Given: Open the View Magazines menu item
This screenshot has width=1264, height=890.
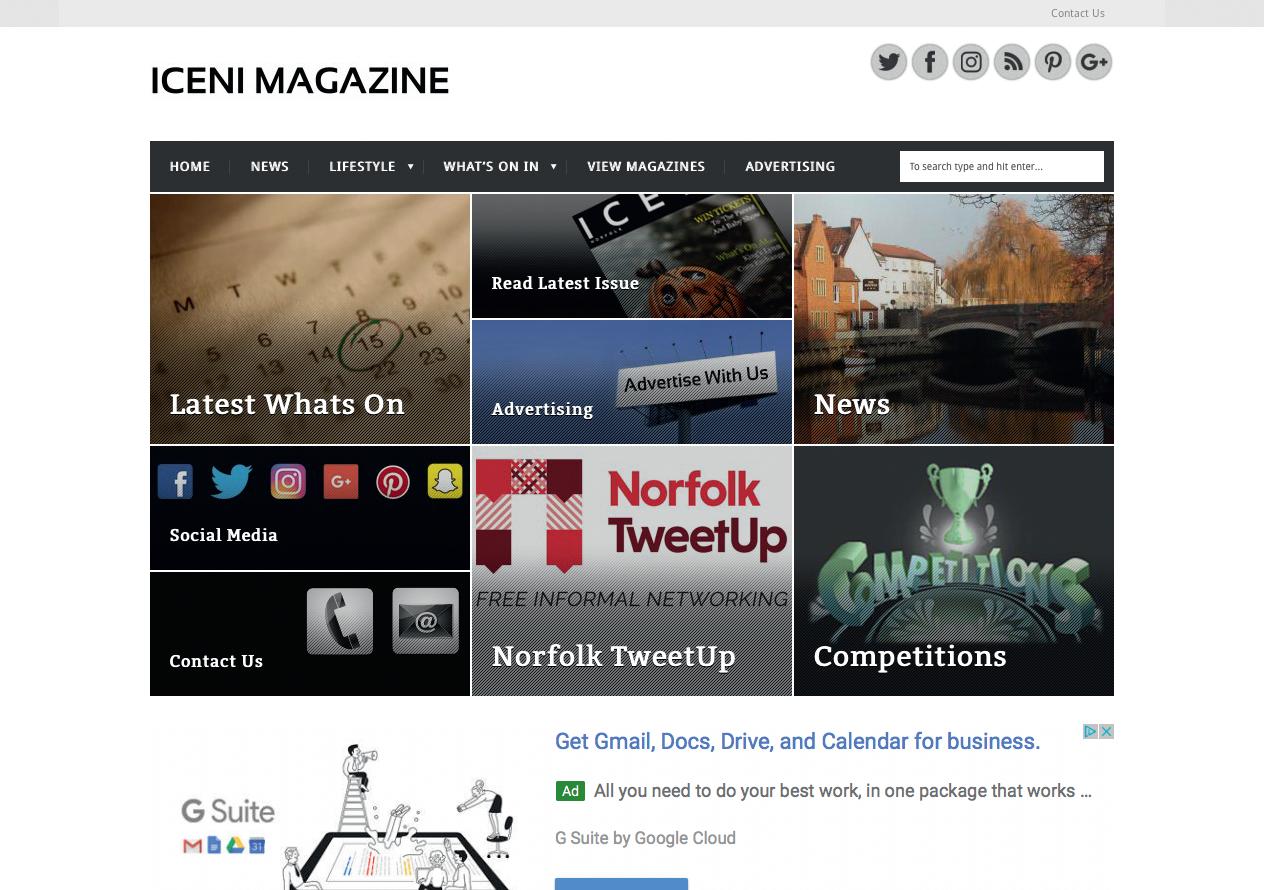Looking at the screenshot, I should click(x=646, y=167).
